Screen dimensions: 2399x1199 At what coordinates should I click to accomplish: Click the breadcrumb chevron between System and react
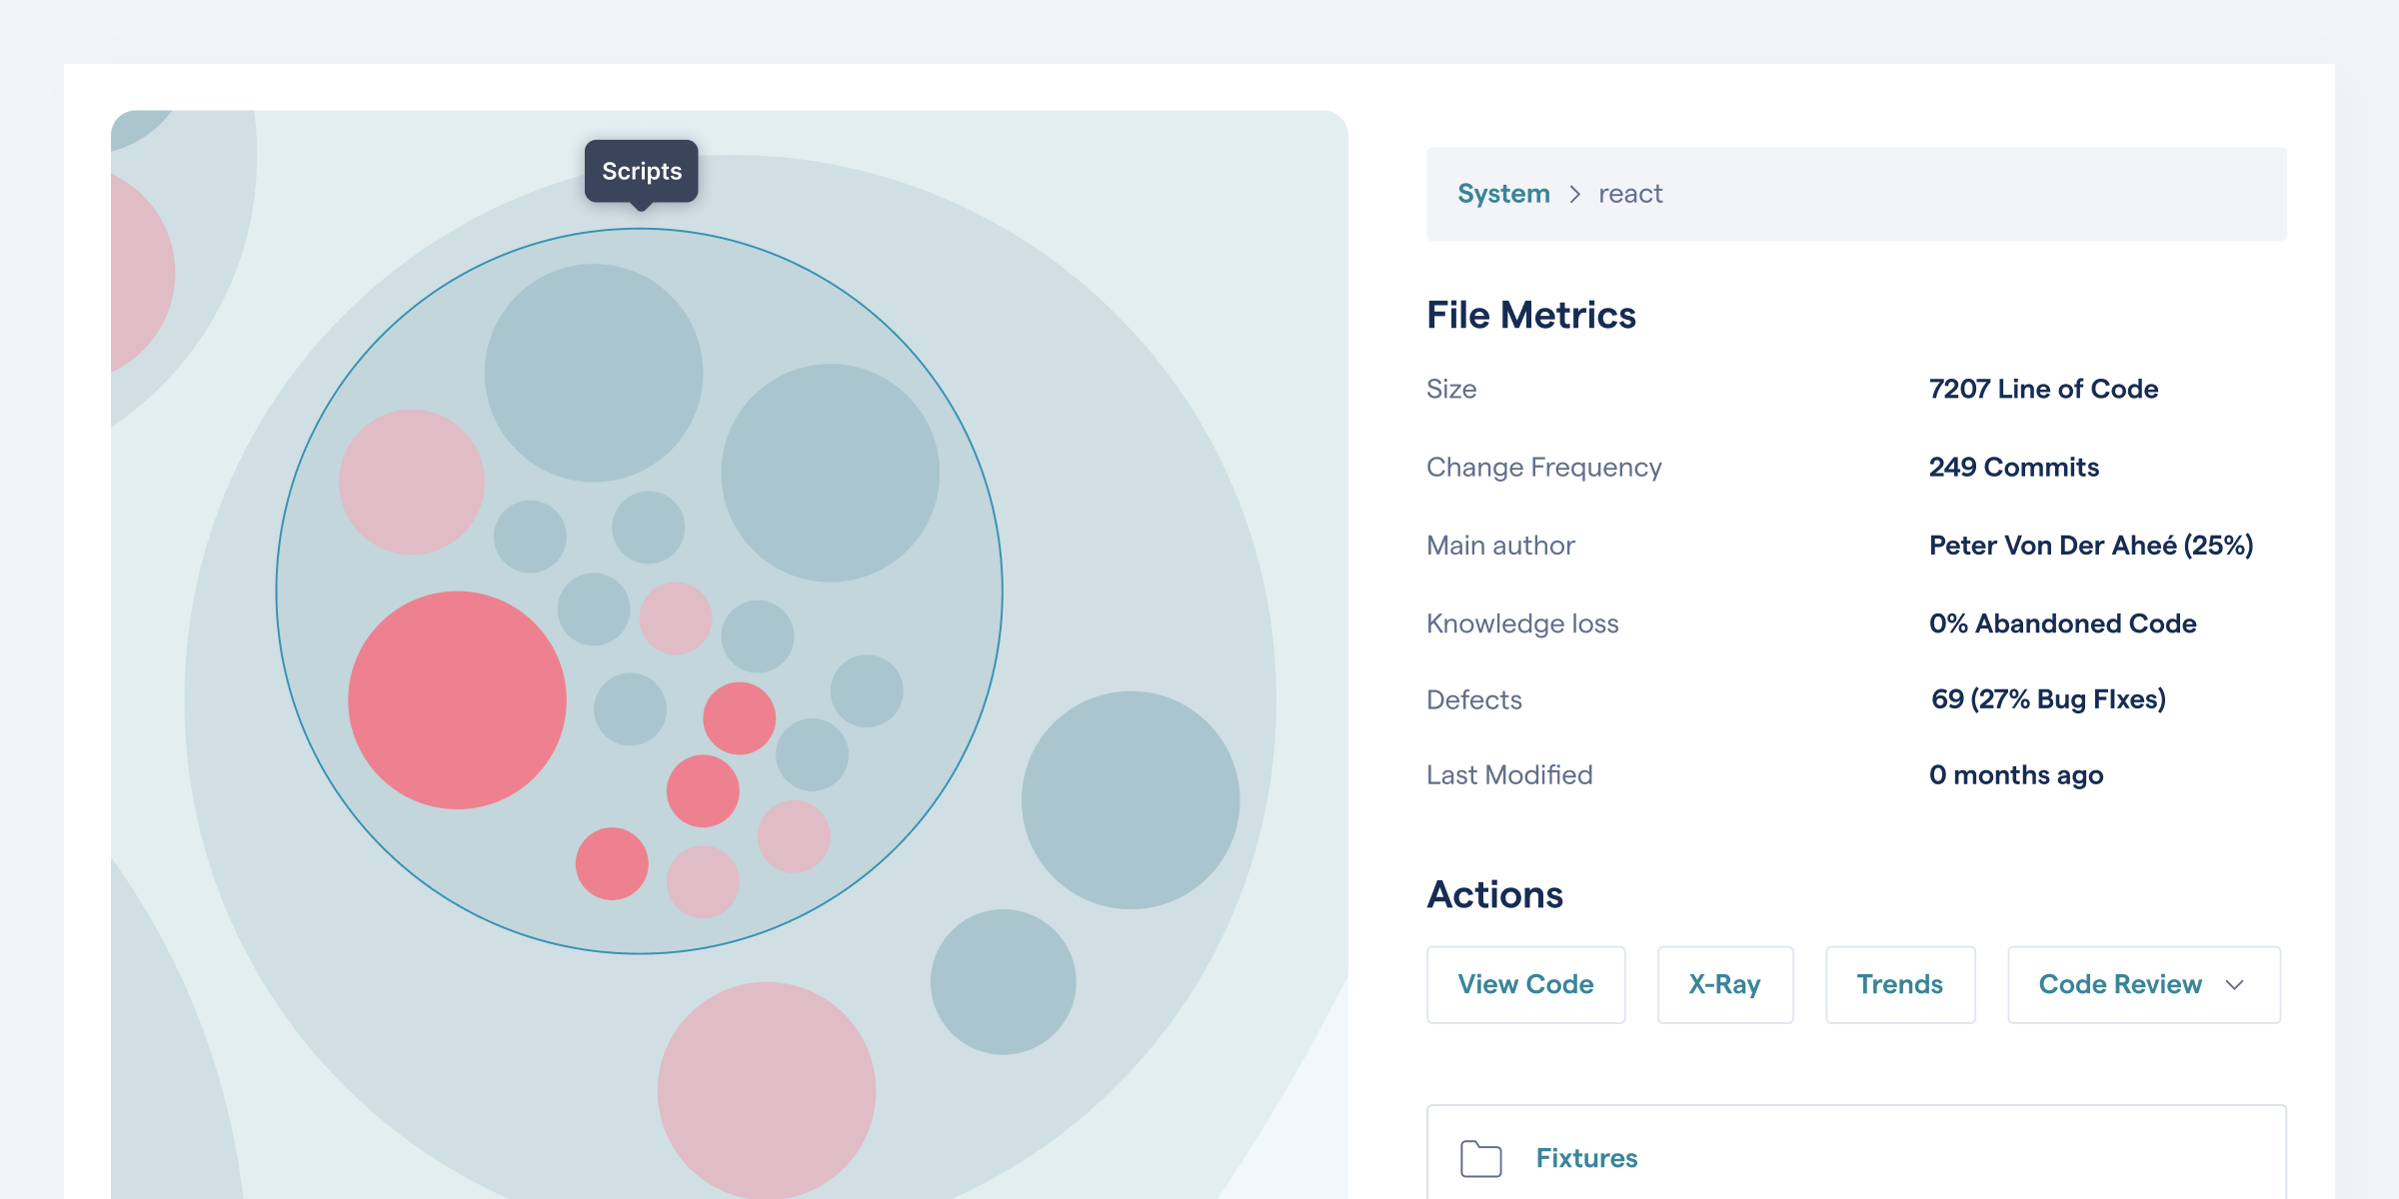(x=1576, y=193)
